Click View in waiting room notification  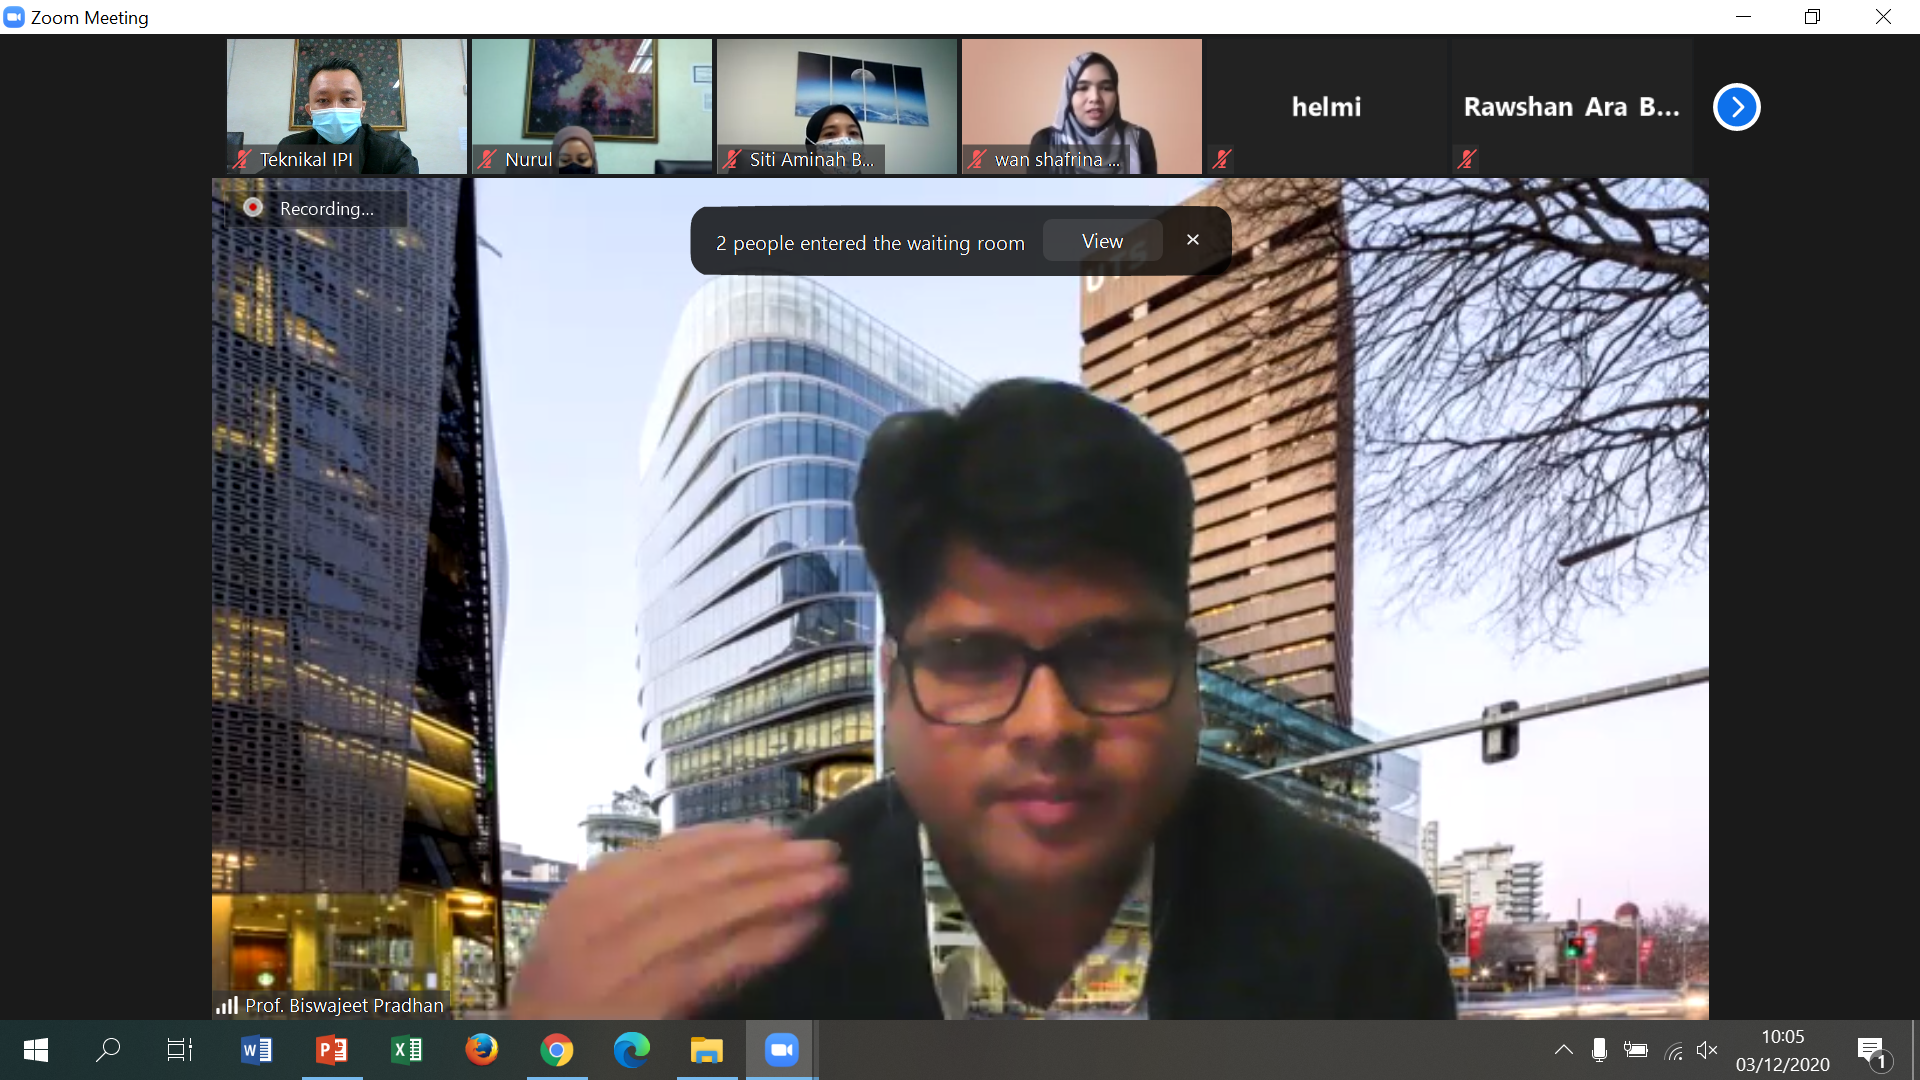[x=1102, y=241]
